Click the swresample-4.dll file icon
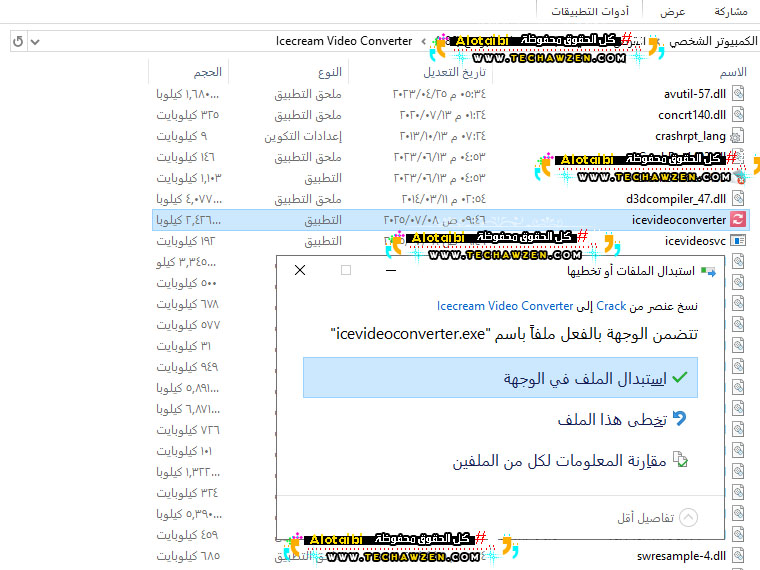760x570 pixels. click(x=738, y=555)
